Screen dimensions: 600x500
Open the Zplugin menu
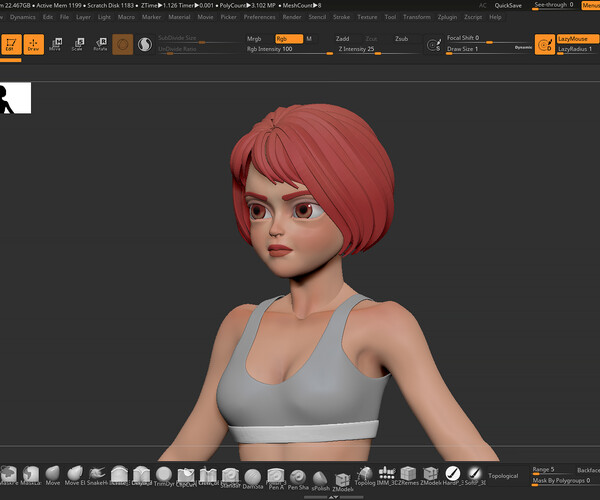(x=447, y=17)
